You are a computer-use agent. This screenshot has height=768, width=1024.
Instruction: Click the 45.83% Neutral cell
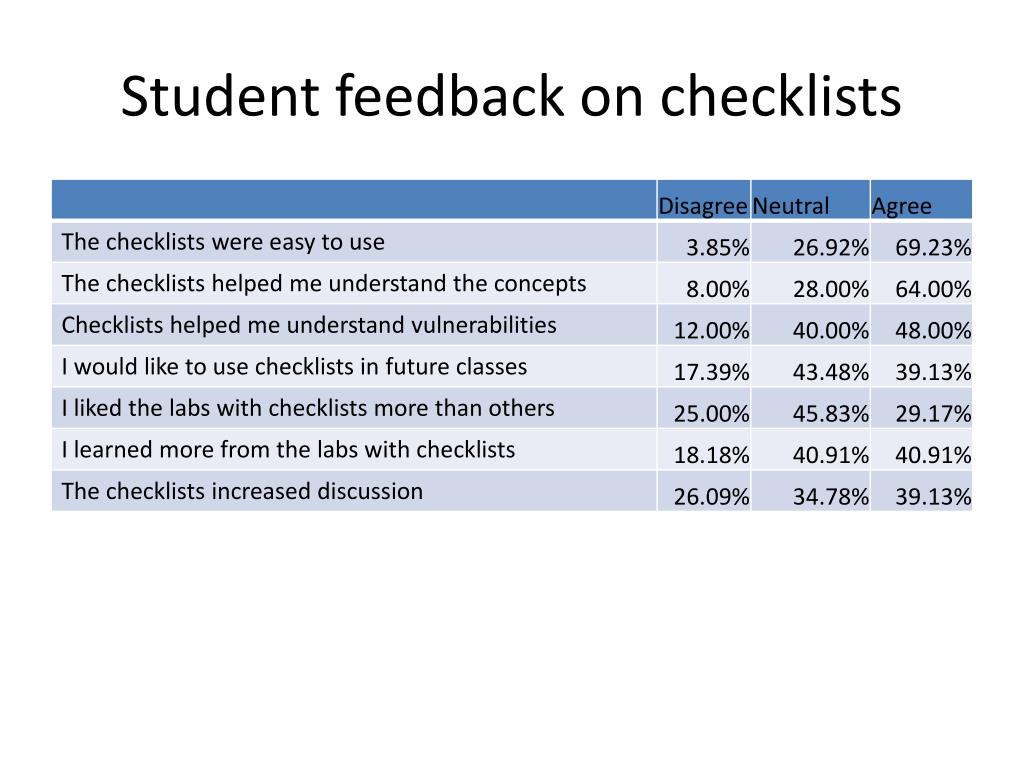[x=810, y=408]
